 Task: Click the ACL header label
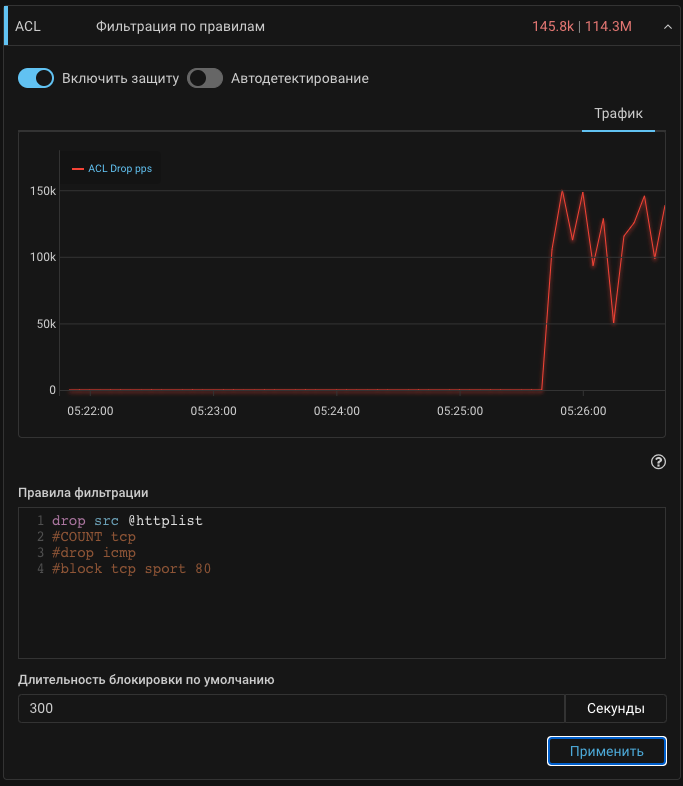tap(27, 27)
